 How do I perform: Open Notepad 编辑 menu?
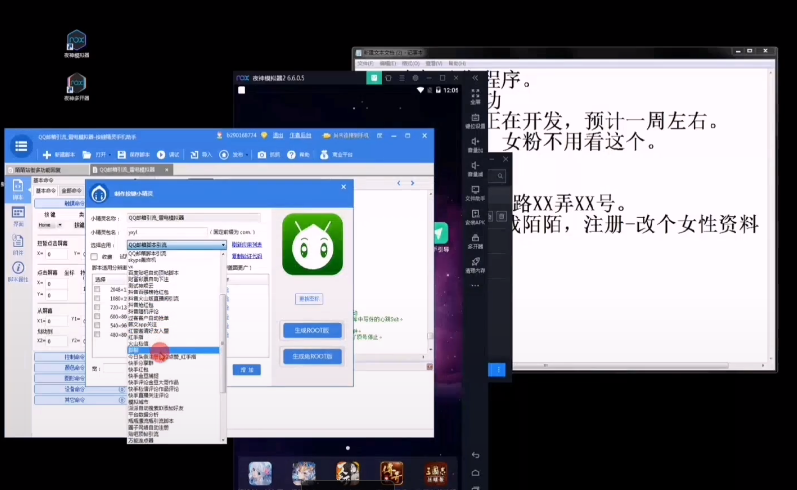[387, 64]
